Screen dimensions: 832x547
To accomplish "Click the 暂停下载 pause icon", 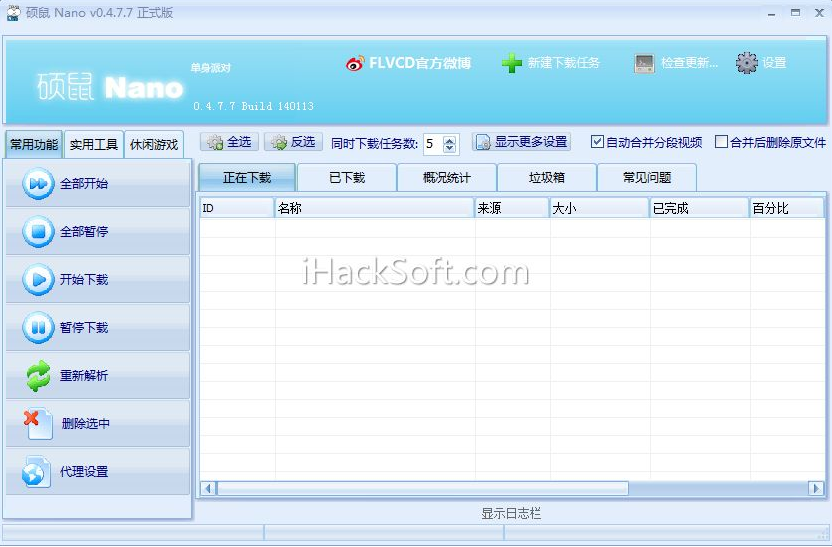I will 38,327.
